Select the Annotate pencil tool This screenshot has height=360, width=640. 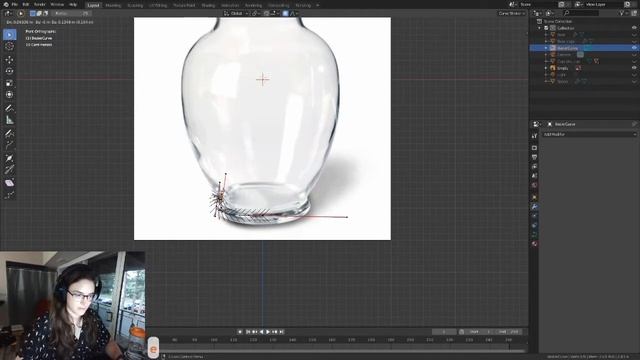click(9, 108)
